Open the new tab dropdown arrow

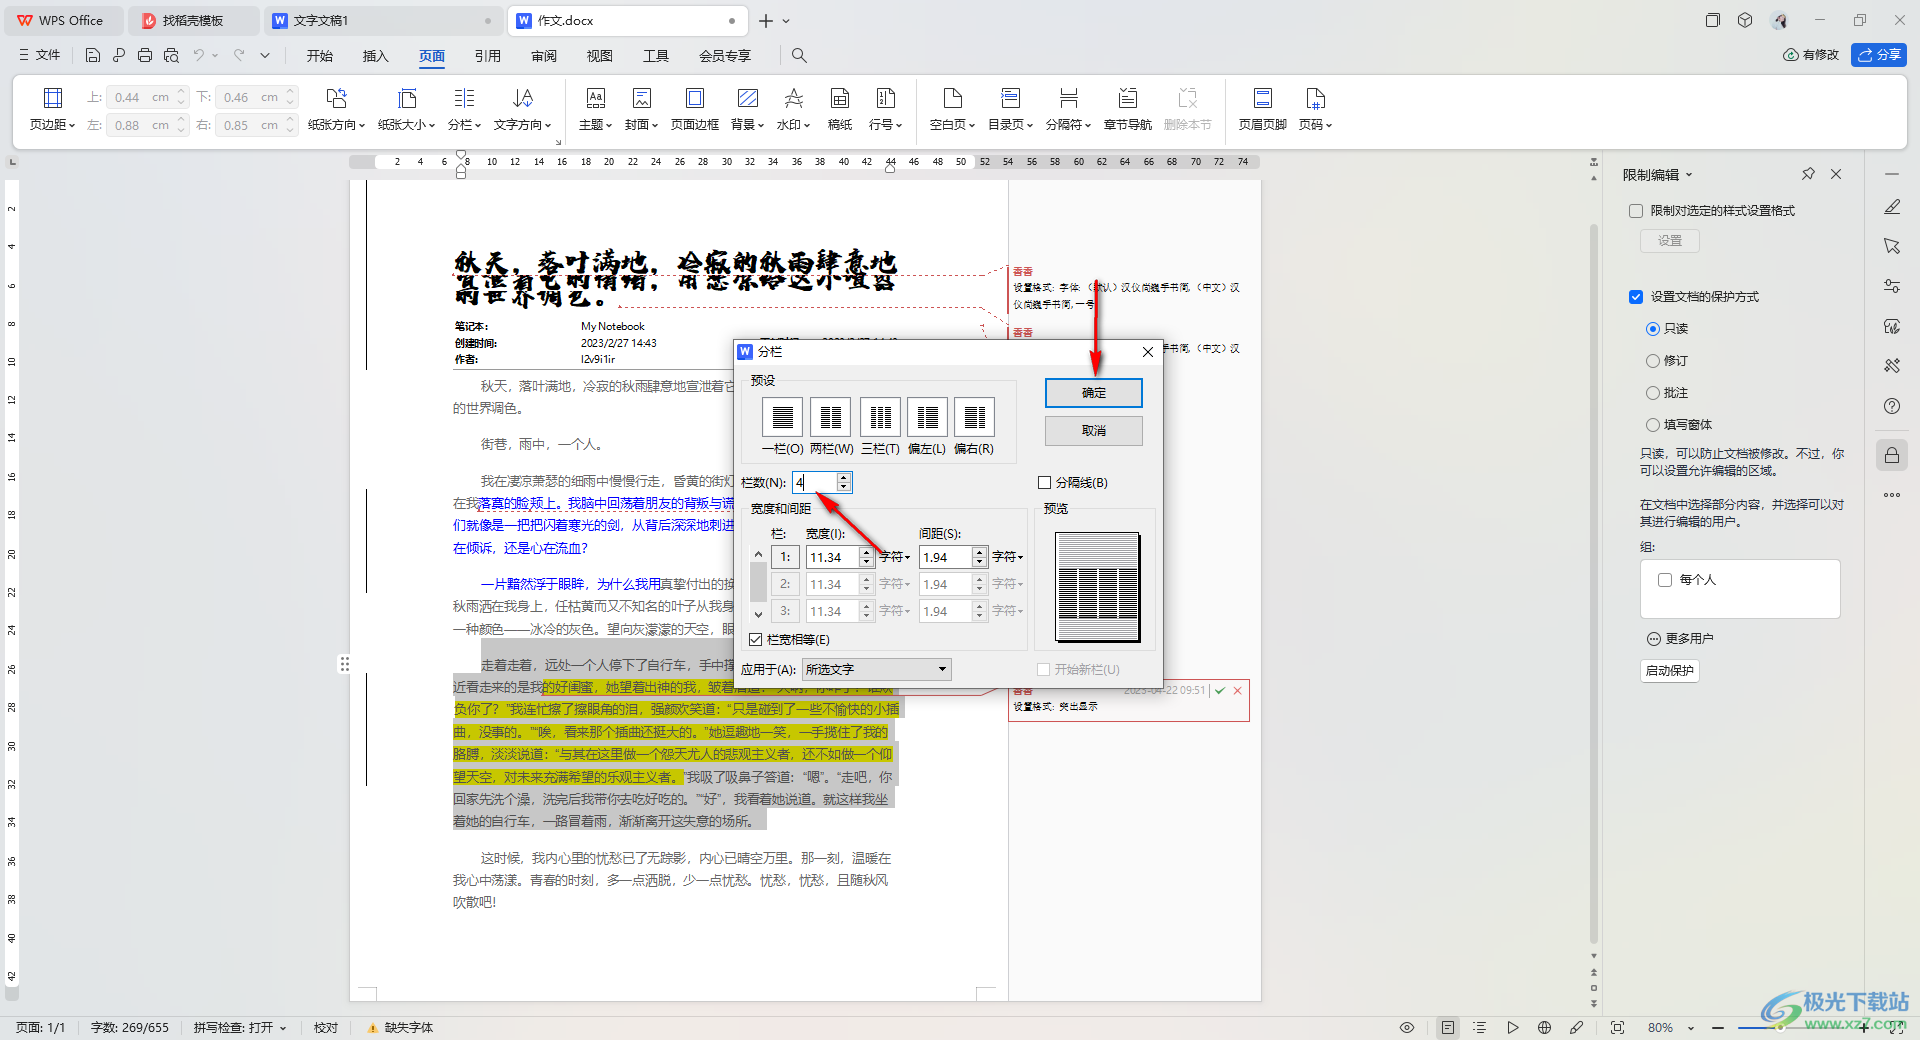tap(787, 21)
